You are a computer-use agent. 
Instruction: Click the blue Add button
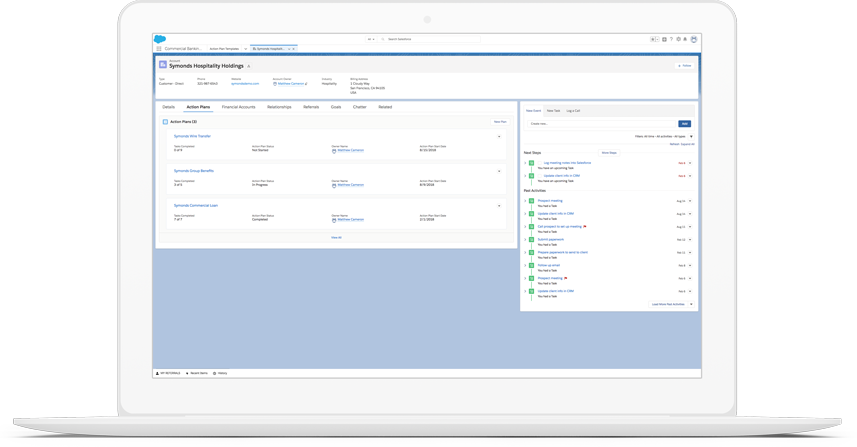tap(684, 124)
